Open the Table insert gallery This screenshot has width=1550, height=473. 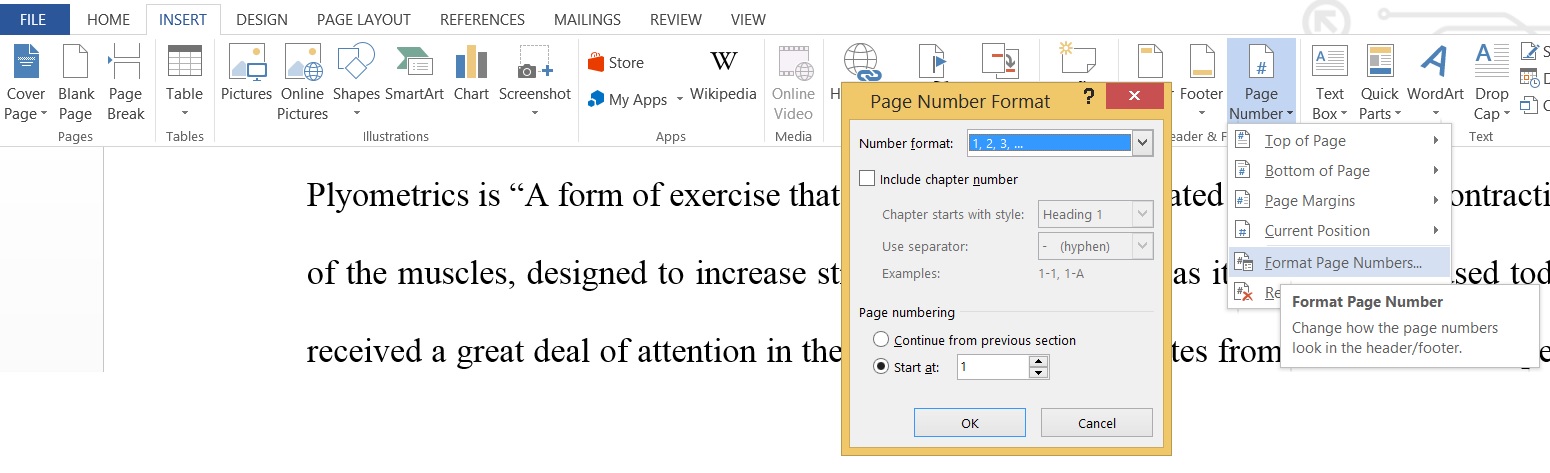pos(185,82)
